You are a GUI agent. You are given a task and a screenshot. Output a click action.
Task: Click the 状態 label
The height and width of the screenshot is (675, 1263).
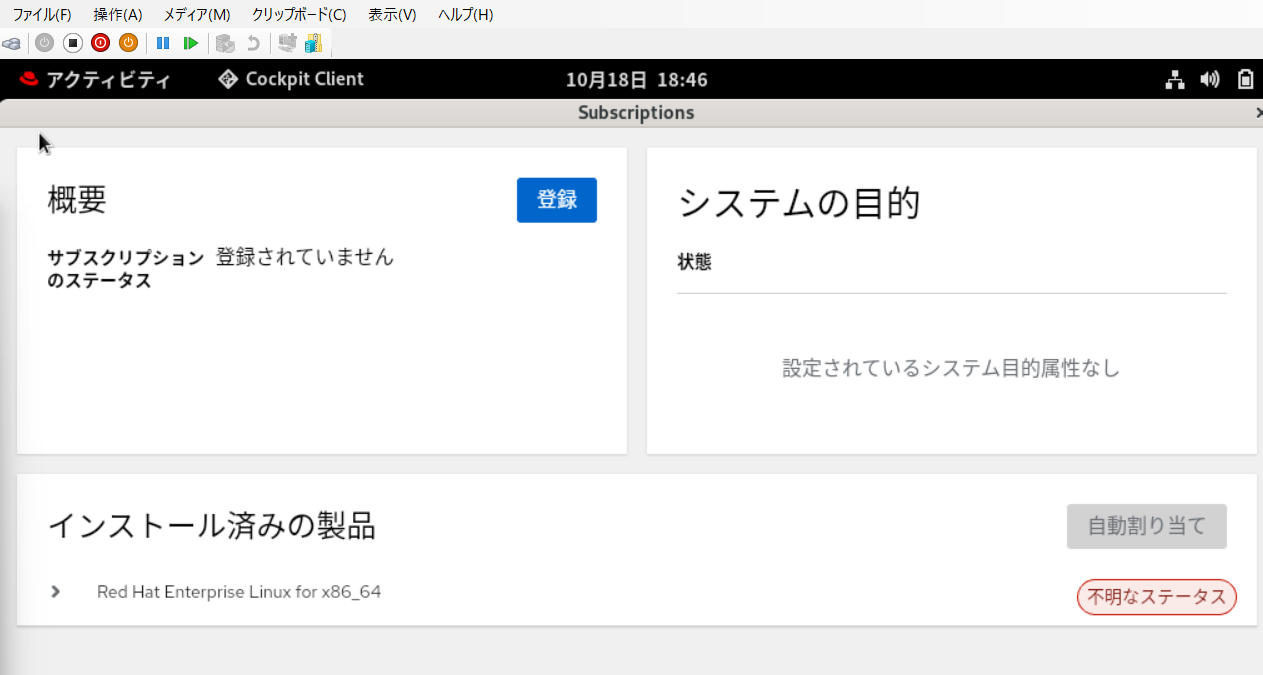click(x=694, y=262)
